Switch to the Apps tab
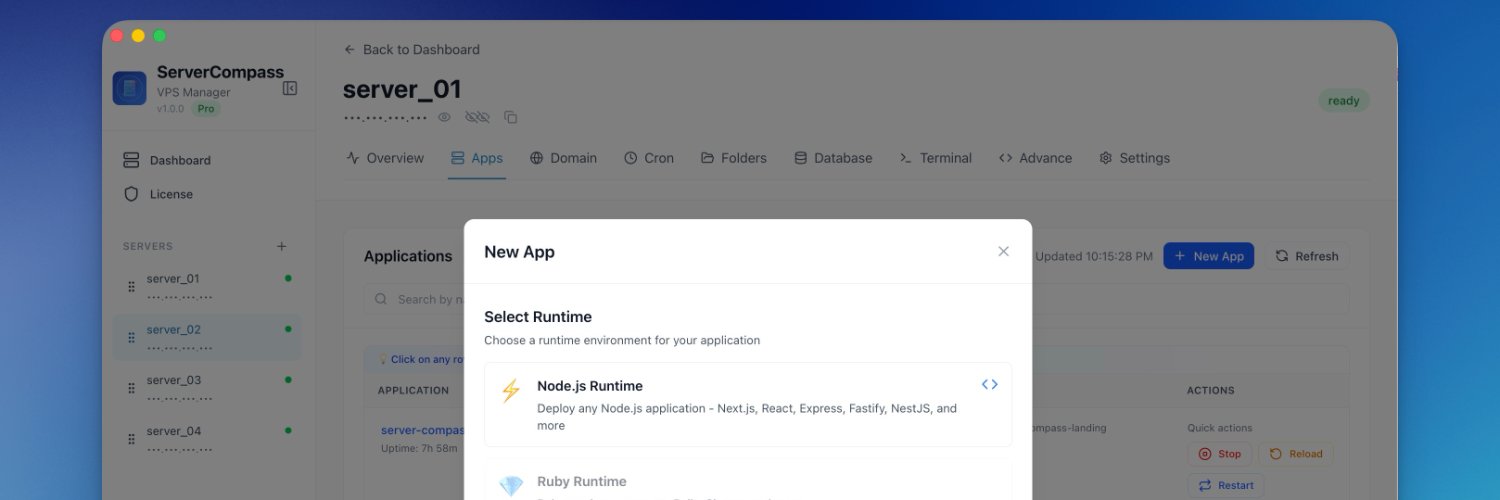Viewport: 1500px width, 500px height. click(477, 158)
